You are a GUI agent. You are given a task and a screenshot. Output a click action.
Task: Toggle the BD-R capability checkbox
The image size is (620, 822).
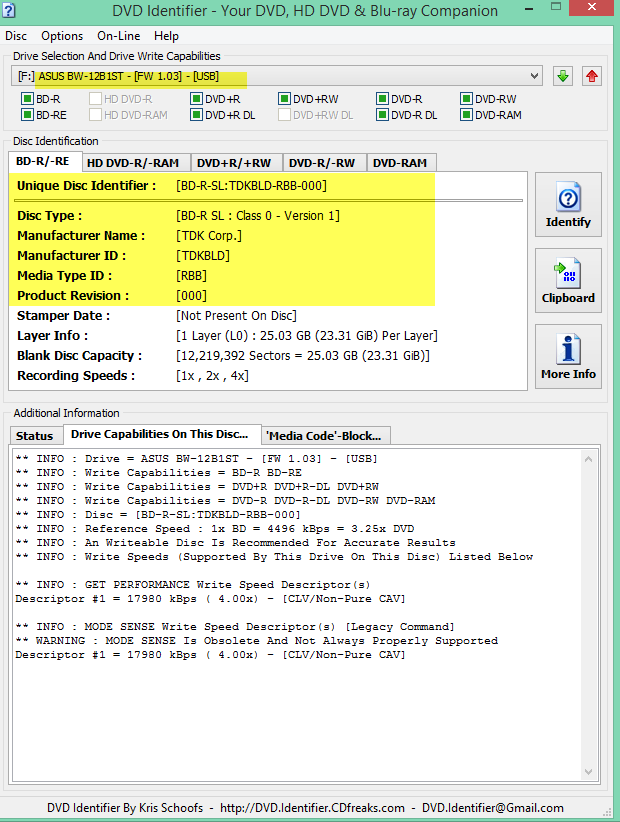(x=27, y=99)
